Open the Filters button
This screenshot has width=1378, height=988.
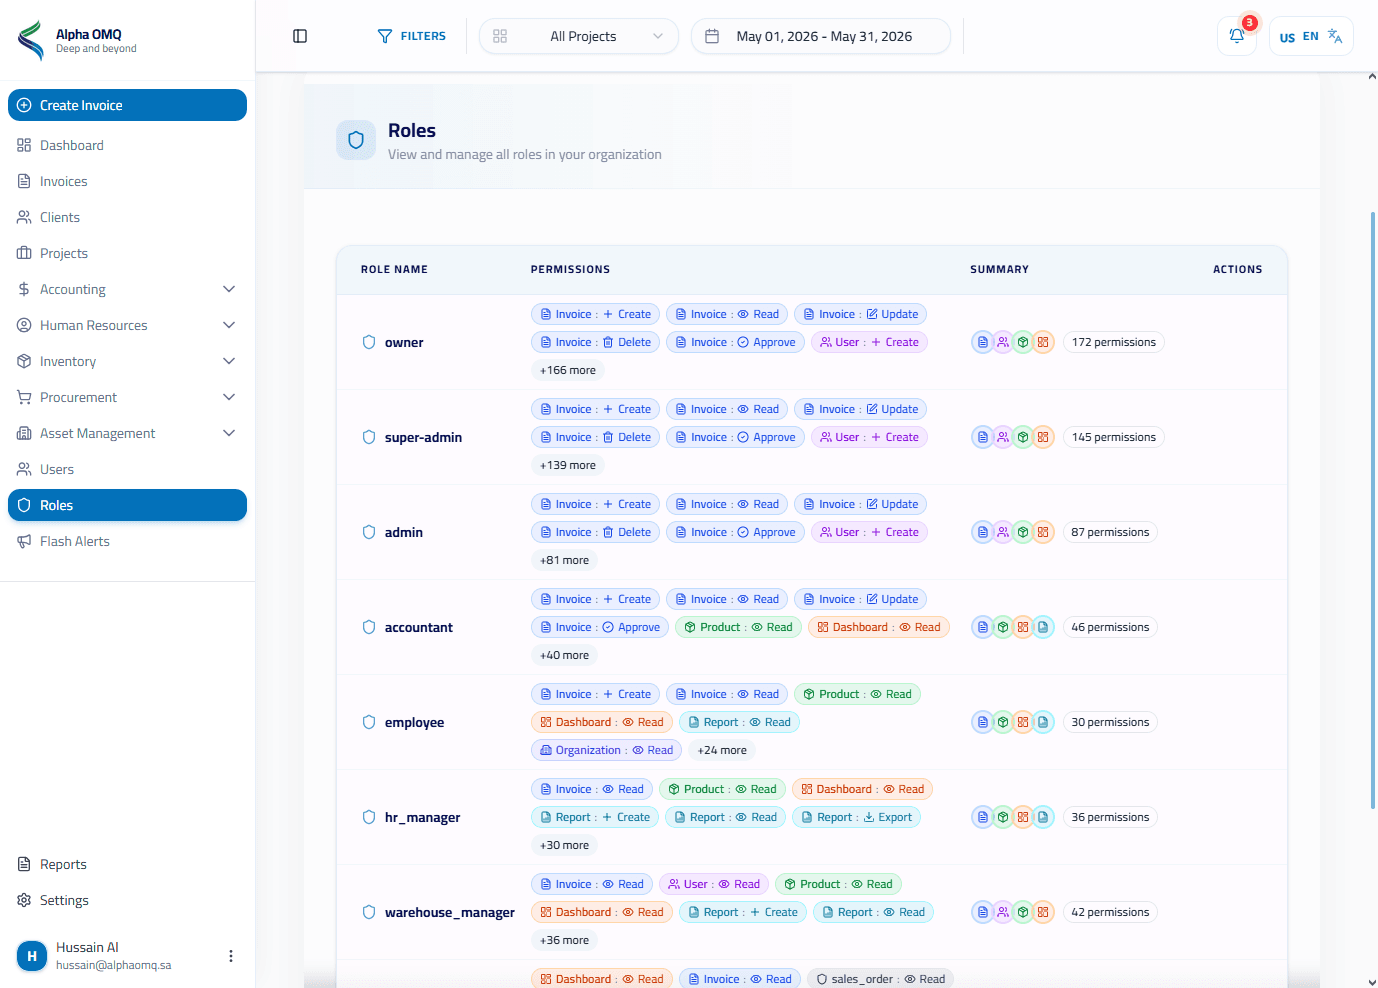pos(411,36)
